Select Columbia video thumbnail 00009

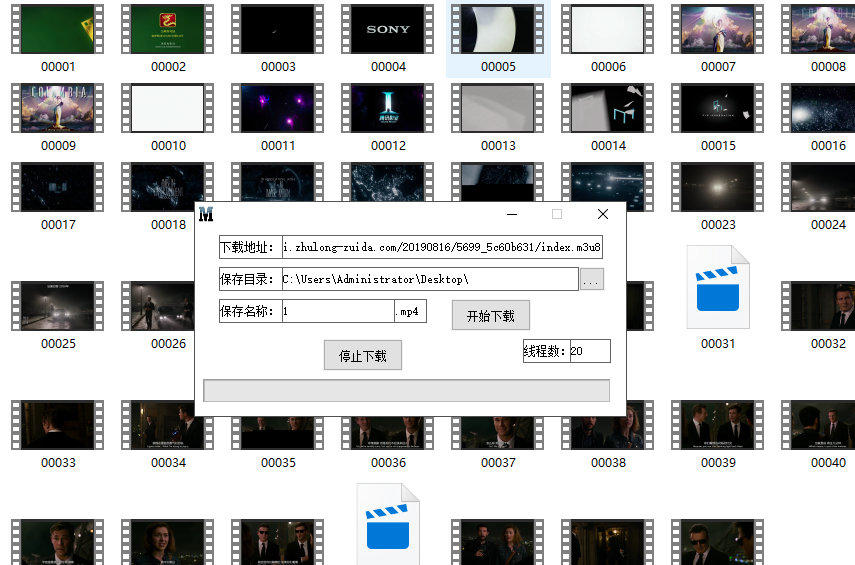click(58, 108)
